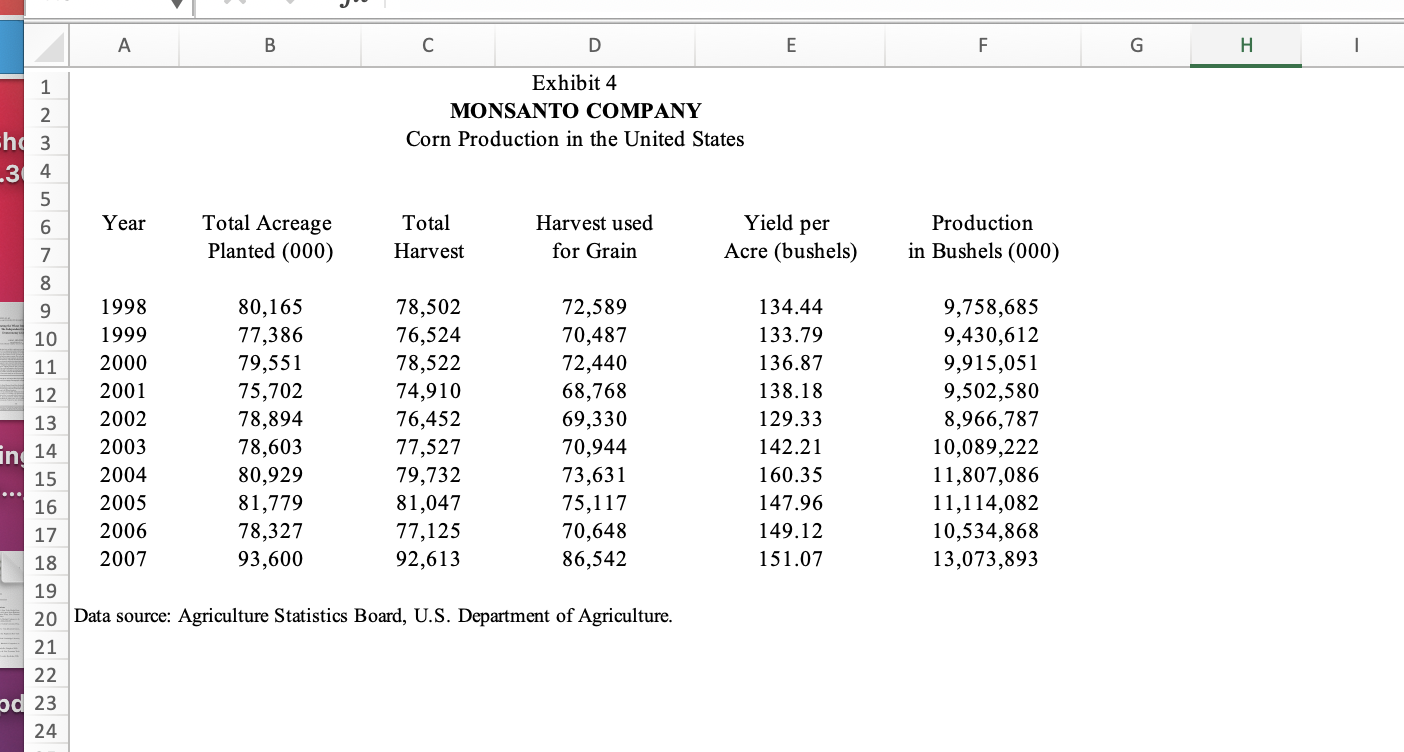This screenshot has height=752, width=1404.
Task: Click the Select All triangle above row 1
Action: pyautogui.click(x=46, y=45)
